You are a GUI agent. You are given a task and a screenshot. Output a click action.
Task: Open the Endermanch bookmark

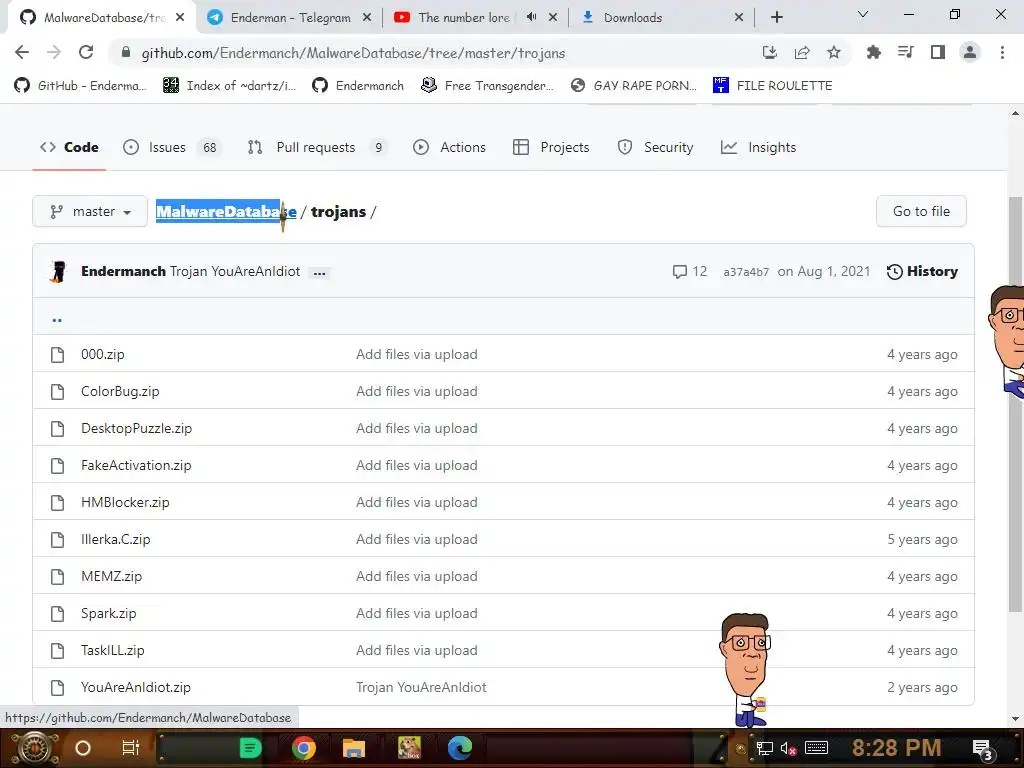coord(358,86)
